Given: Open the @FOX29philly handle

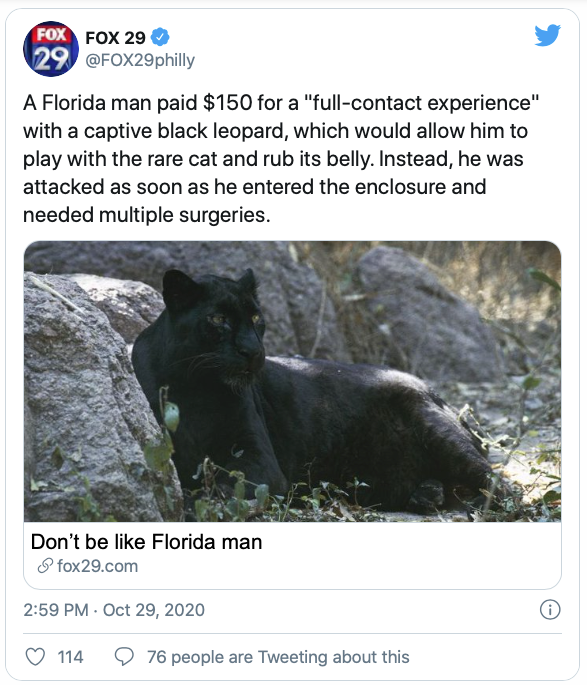Looking at the screenshot, I should pos(140,60).
